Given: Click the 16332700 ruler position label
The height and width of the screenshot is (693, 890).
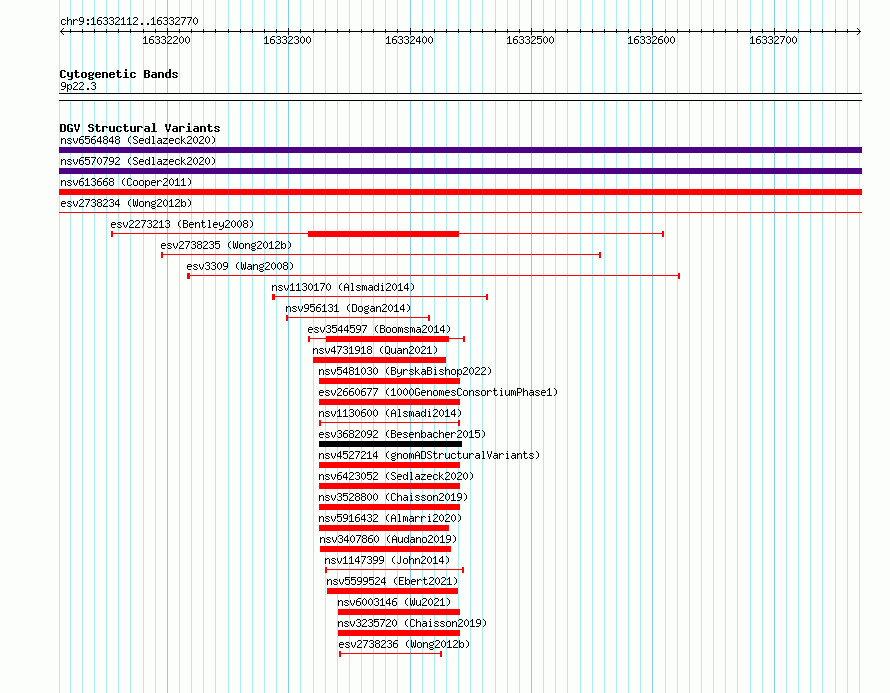Looking at the screenshot, I should 773,40.
